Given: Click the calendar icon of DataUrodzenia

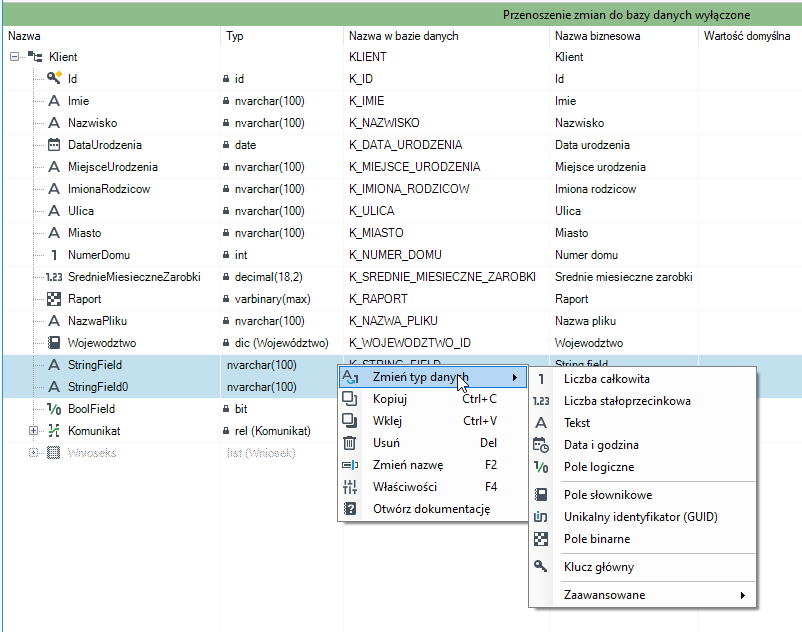Looking at the screenshot, I should 54,145.
